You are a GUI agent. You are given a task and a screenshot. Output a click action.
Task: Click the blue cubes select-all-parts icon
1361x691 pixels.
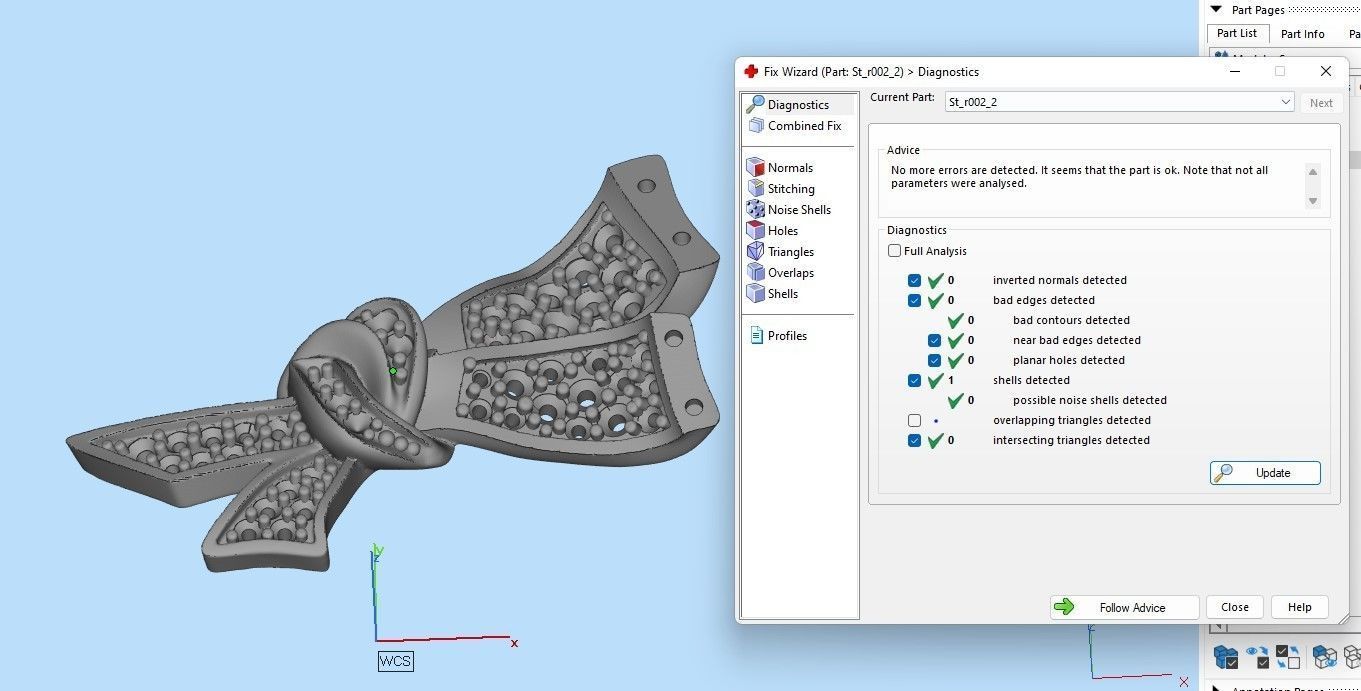click(1226, 657)
